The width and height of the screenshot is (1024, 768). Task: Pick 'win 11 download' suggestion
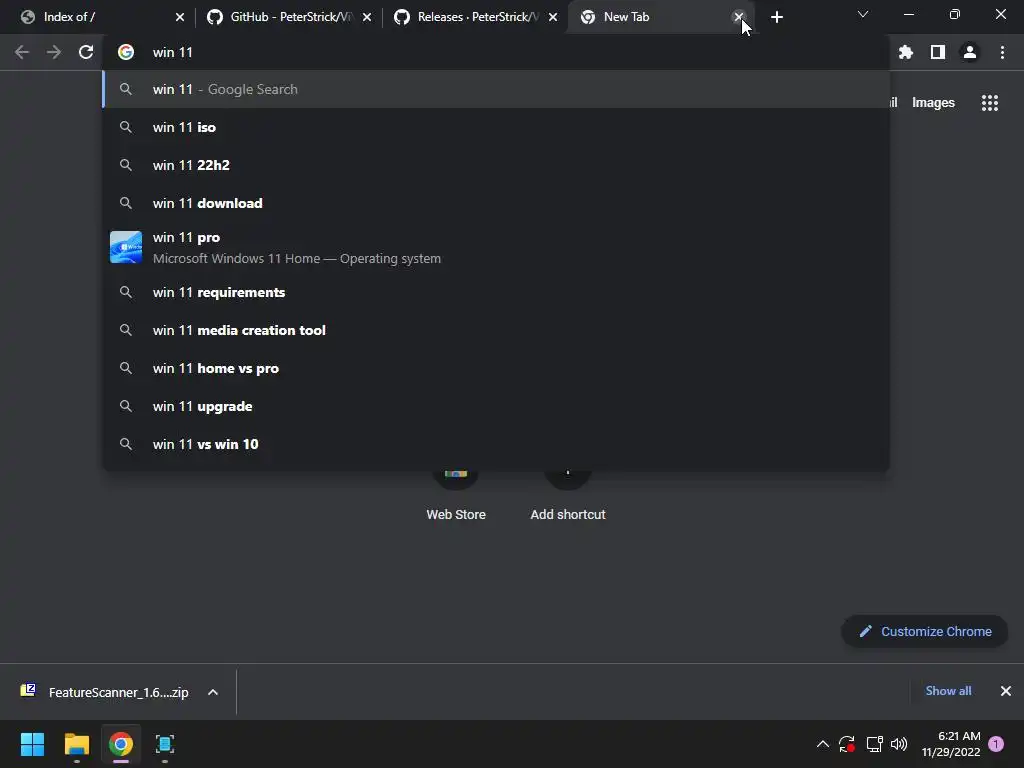pyautogui.click(x=496, y=203)
